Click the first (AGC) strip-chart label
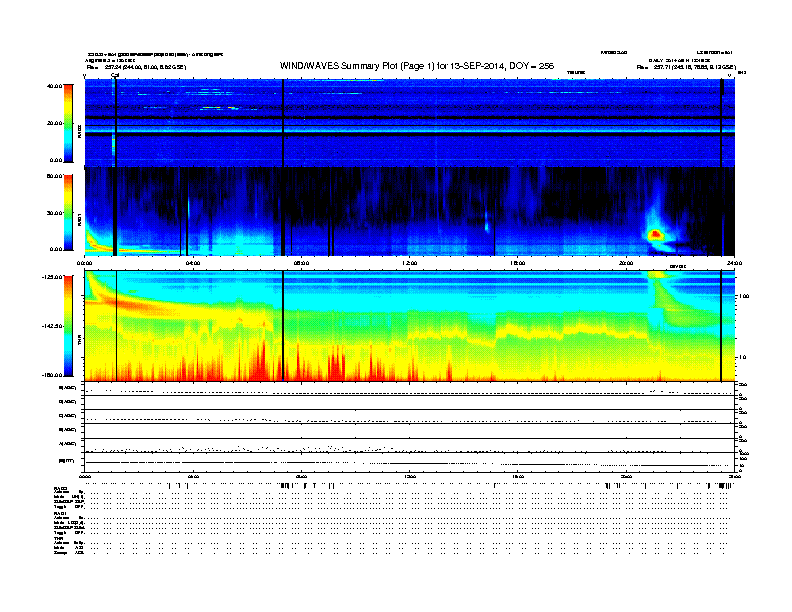Screen dimensions: 792x612 68,388
